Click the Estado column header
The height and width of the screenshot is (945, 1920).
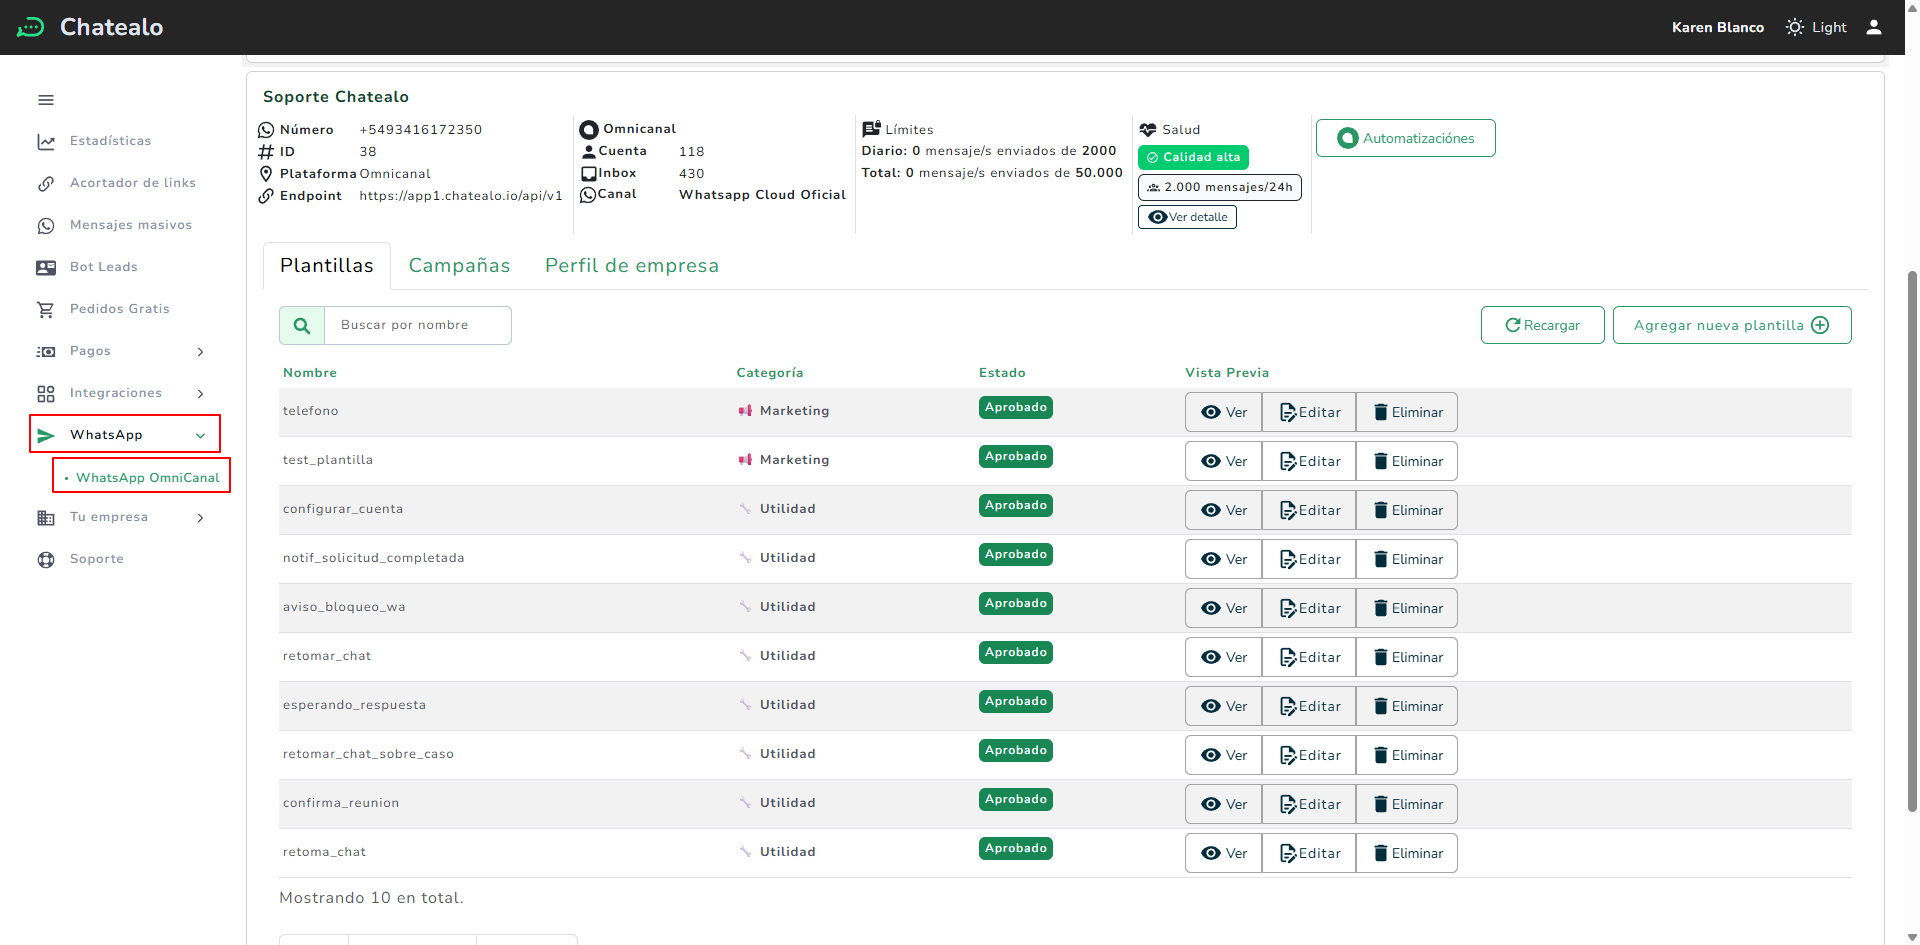[x=1002, y=373]
